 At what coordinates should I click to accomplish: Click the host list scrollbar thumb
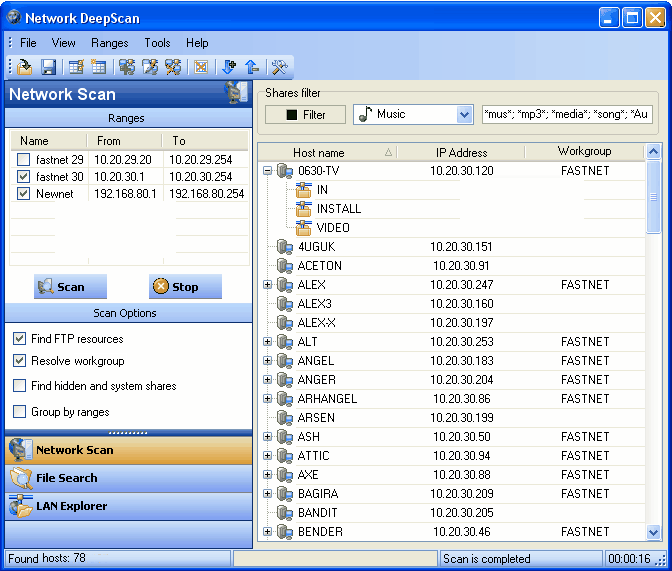(654, 197)
